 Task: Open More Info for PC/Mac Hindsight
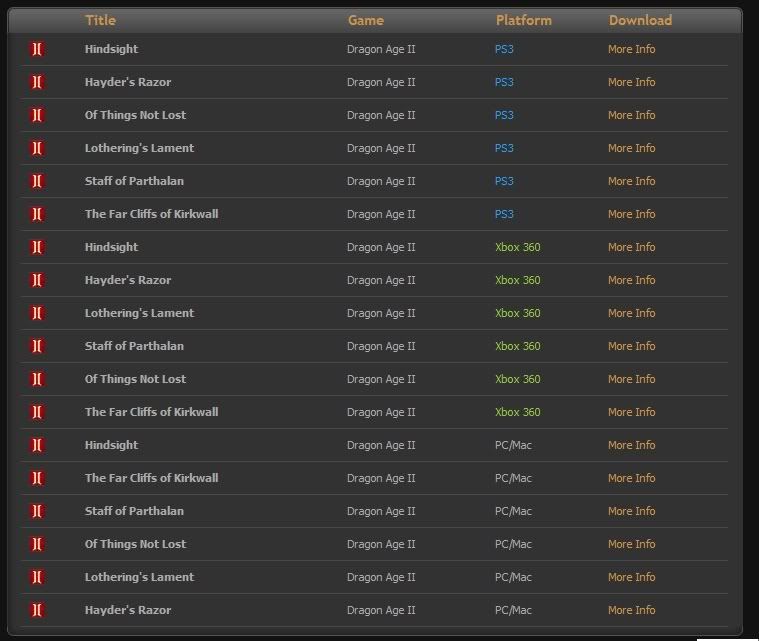tap(632, 445)
